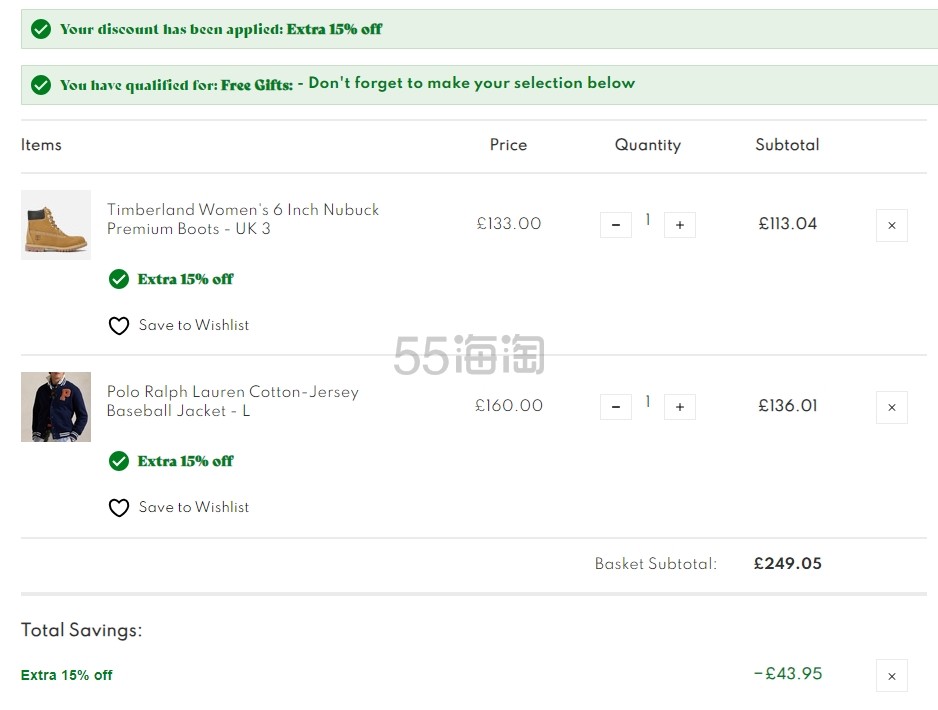Decrease quantity of Timberland boots

pos(616,225)
